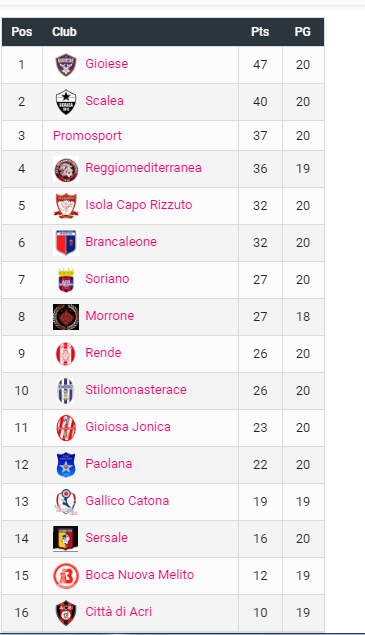Click the Città di Acri crest
Image resolution: width=365 pixels, height=635 pixels.
(66, 612)
